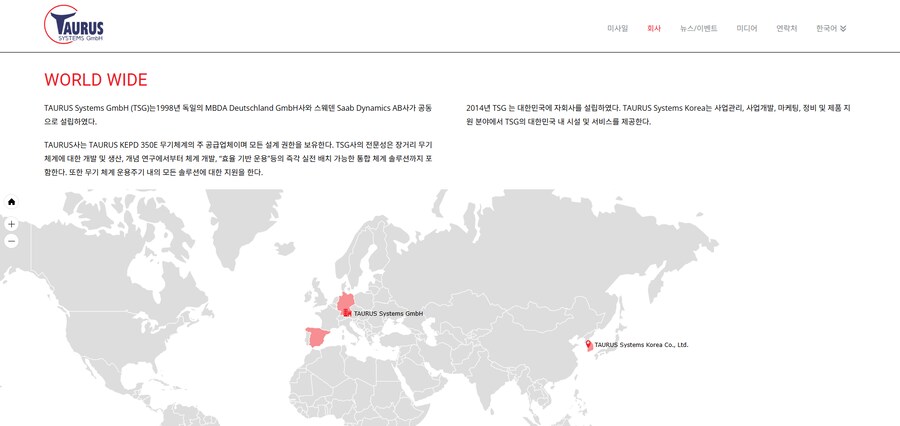Click the WORLD WIDE heading
The image size is (900, 426).
(x=96, y=80)
